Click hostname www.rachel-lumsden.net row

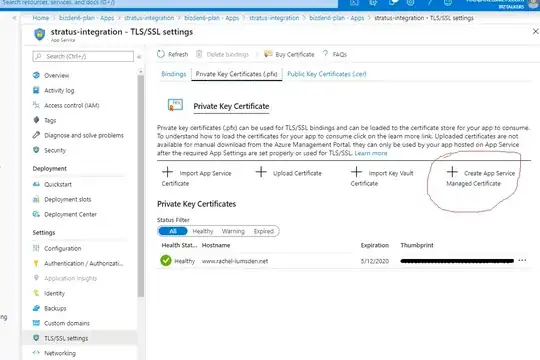point(235,261)
